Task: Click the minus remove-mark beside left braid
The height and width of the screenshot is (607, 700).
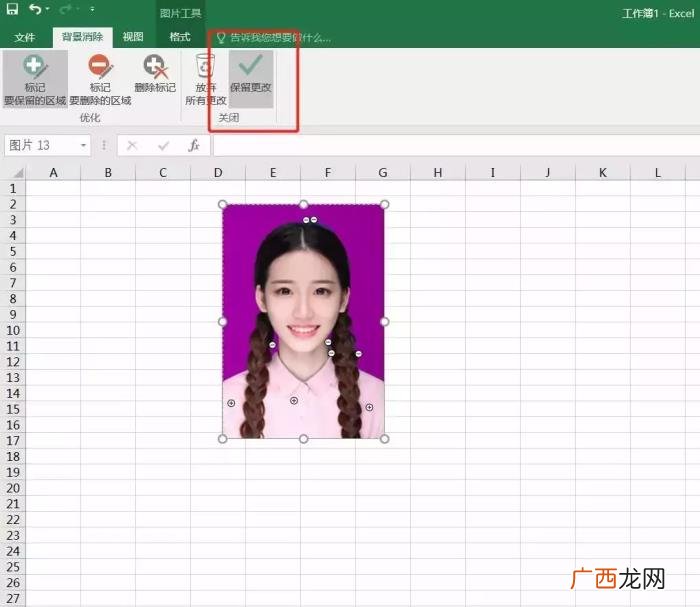Action: click(x=272, y=345)
